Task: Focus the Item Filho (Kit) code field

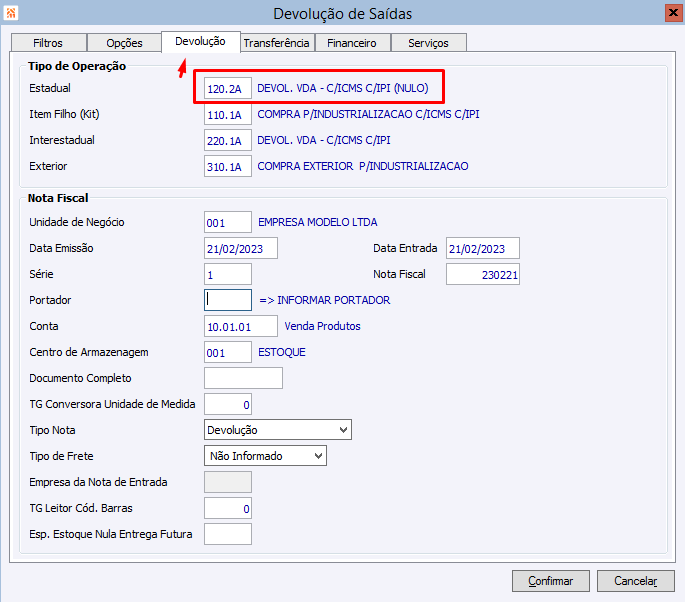Action: coord(228,114)
